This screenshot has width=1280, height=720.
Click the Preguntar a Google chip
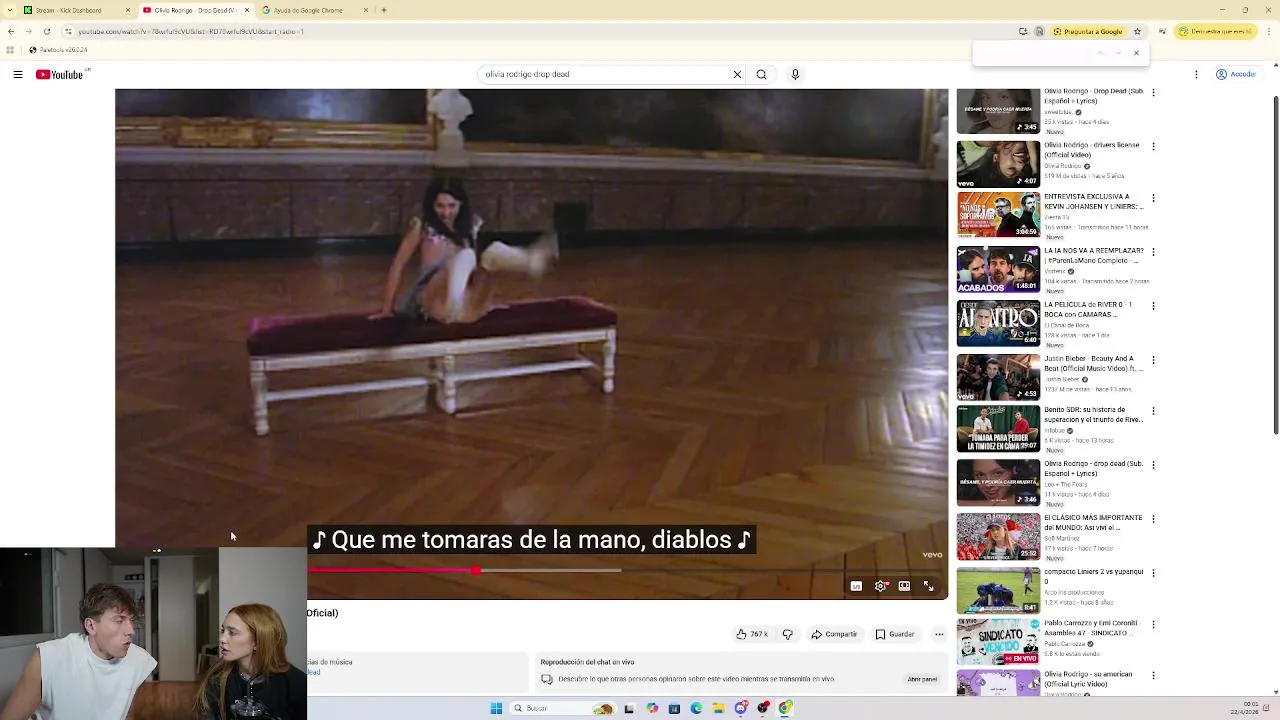1087,31
